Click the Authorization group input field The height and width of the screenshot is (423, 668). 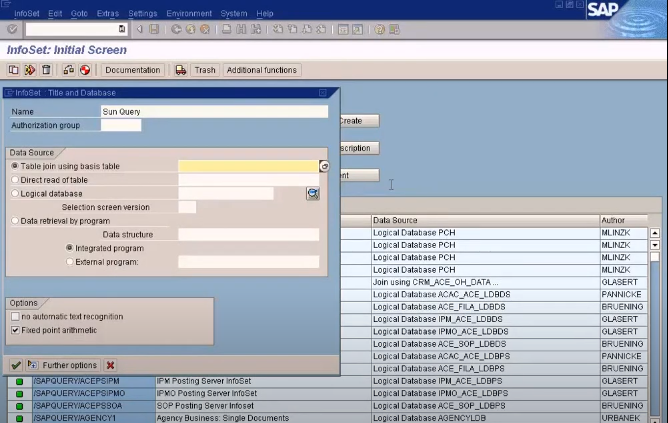tap(121, 125)
